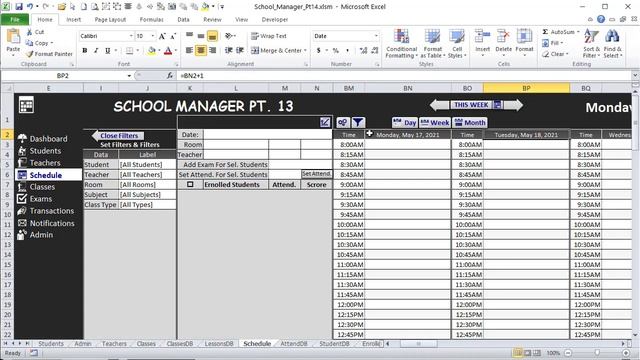Screen dimensions: 640x360
Task: Open the font size dropdown
Action: (x=153, y=36)
